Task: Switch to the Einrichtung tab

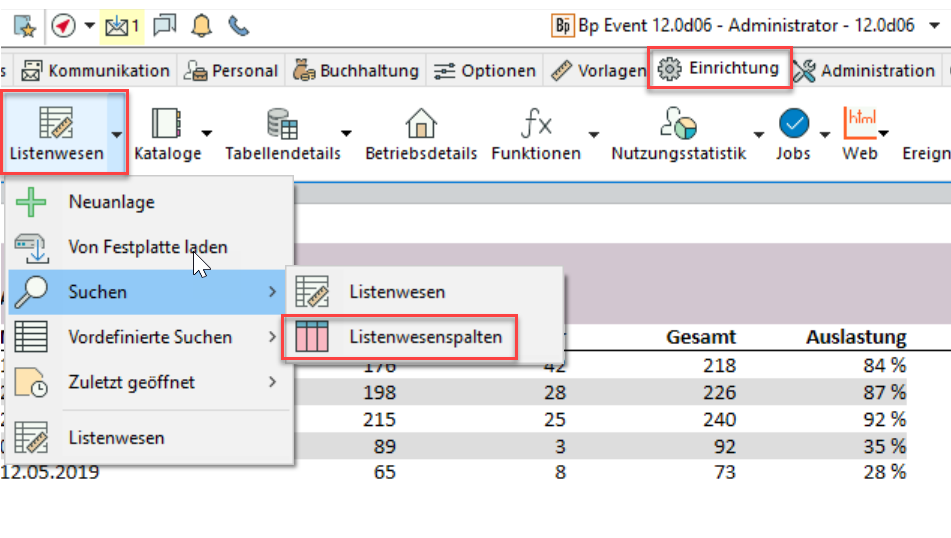Action: [720, 68]
